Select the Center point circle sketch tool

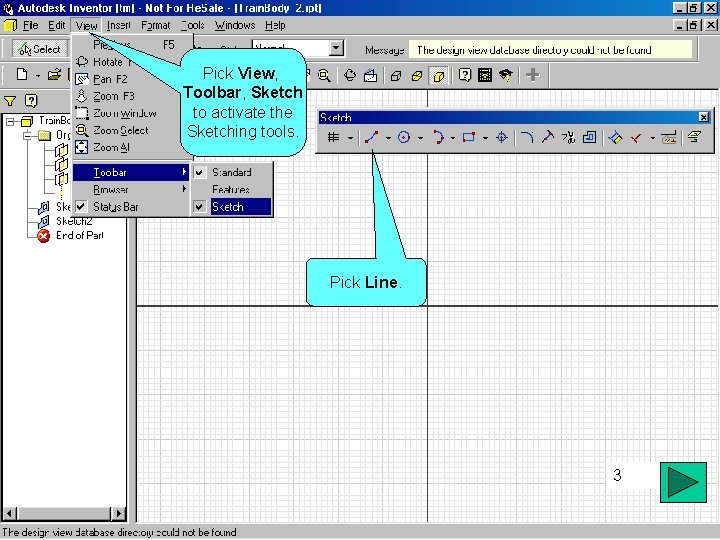click(x=404, y=137)
